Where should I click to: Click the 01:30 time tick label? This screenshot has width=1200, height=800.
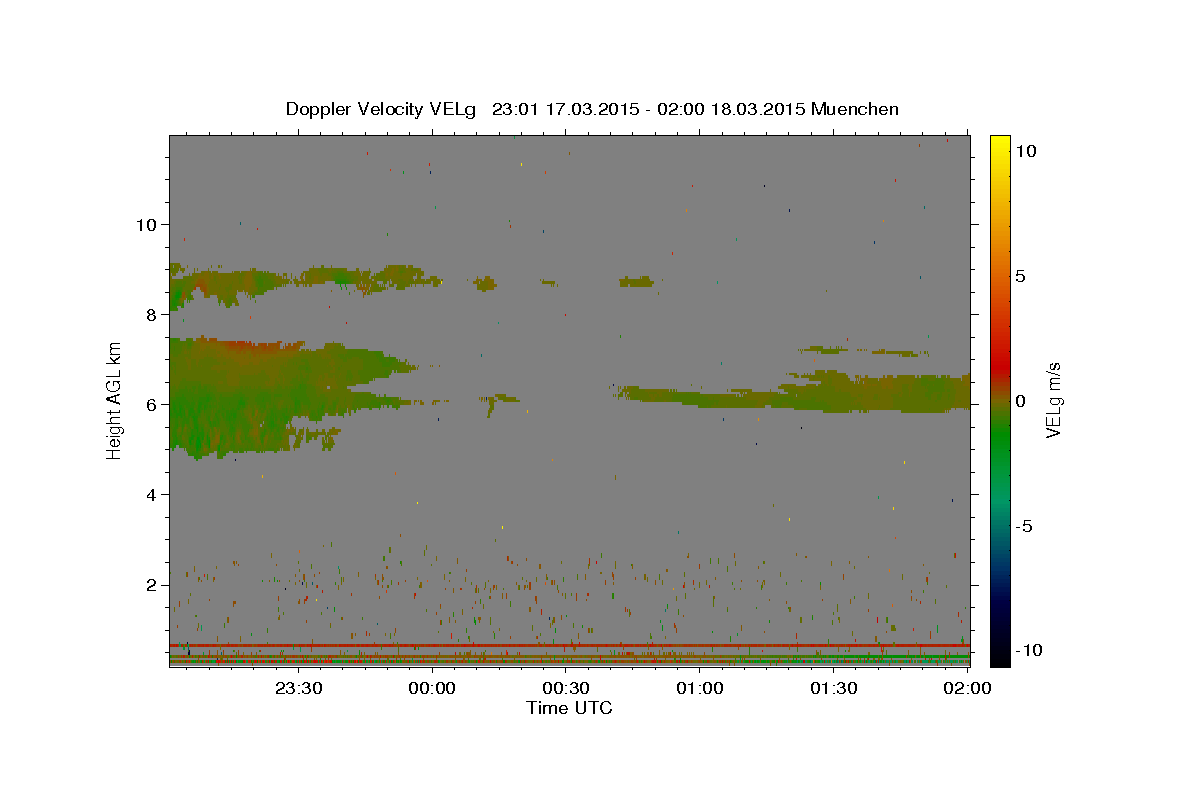[833, 688]
